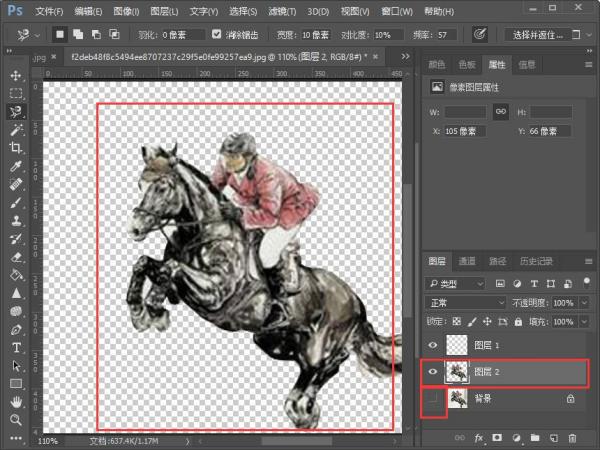The width and height of the screenshot is (600, 450).
Task: Click the New Selection mode icon
Action: pyautogui.click(x=60, y=34)
